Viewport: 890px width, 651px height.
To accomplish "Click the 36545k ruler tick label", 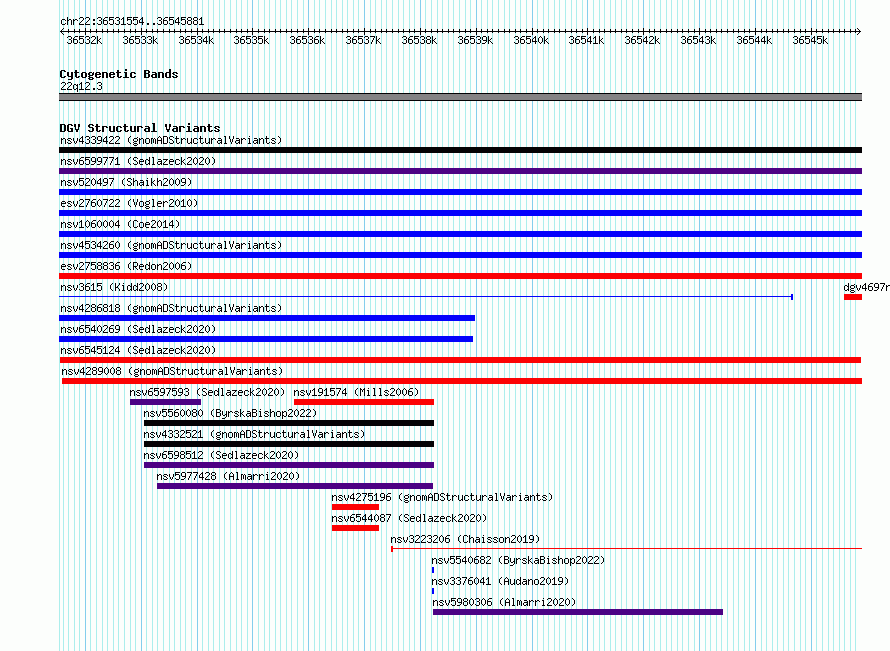I will 810,40.
